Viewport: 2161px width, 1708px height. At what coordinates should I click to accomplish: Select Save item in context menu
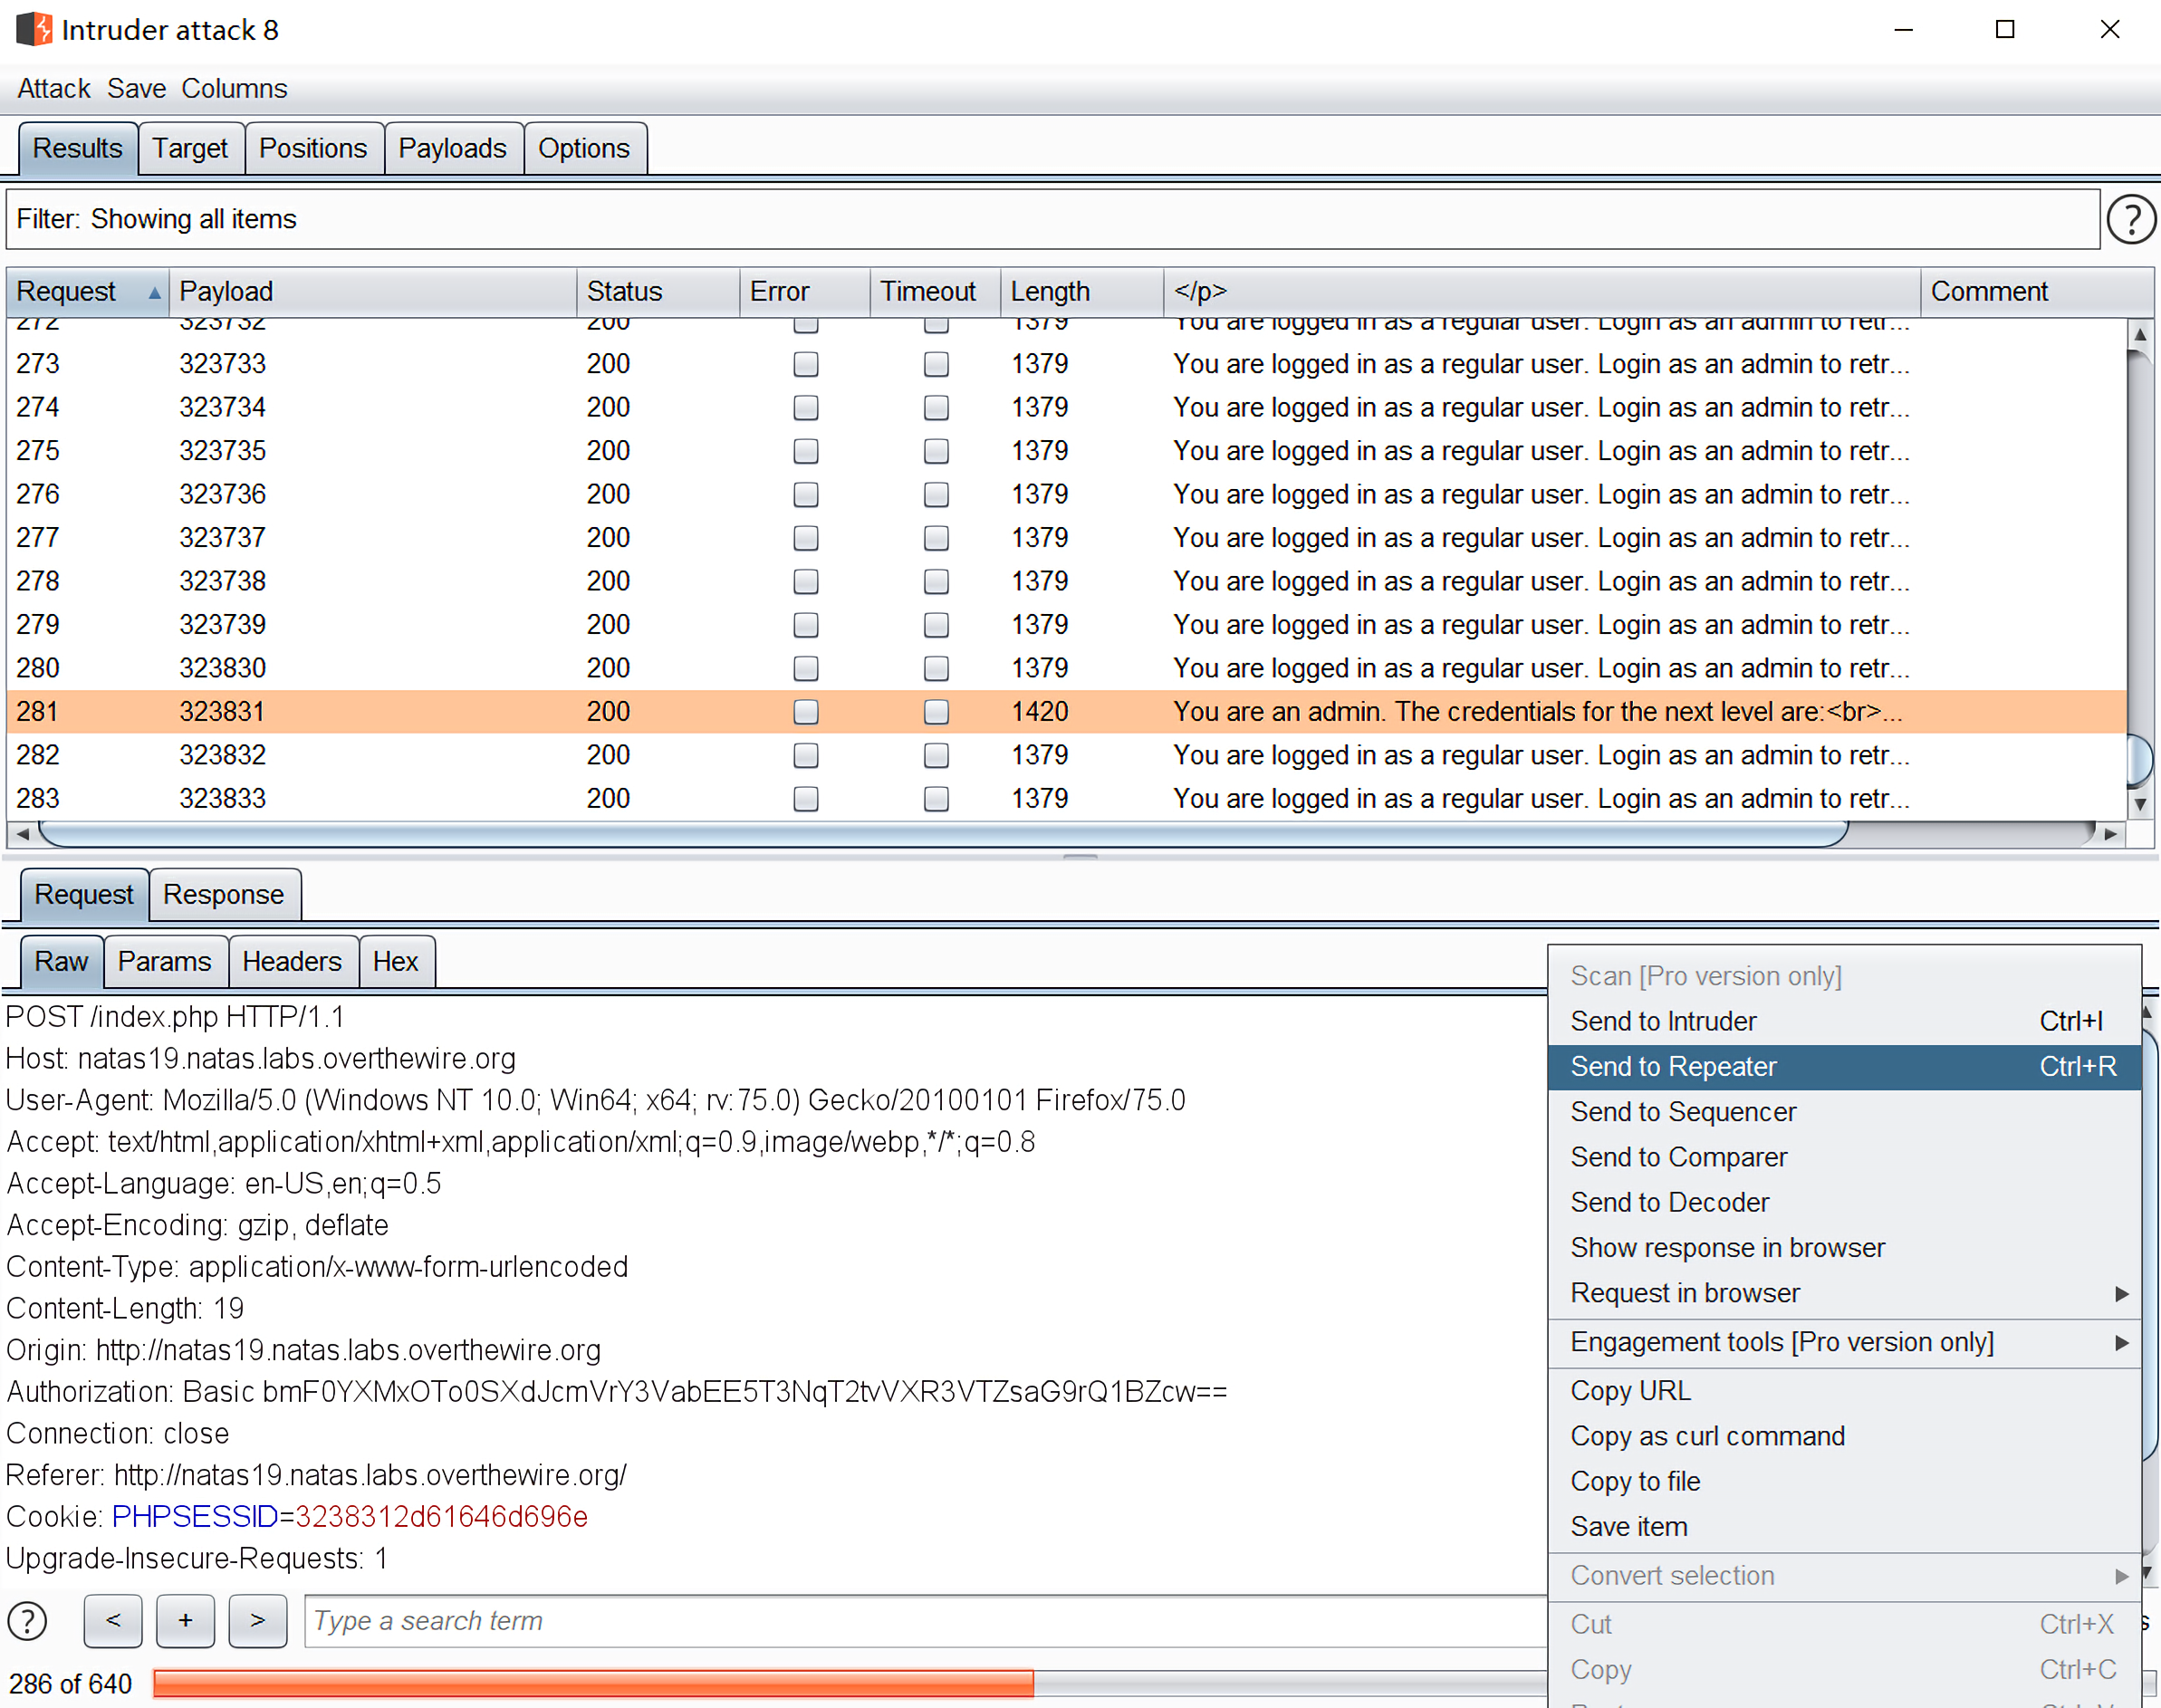1844,1526
